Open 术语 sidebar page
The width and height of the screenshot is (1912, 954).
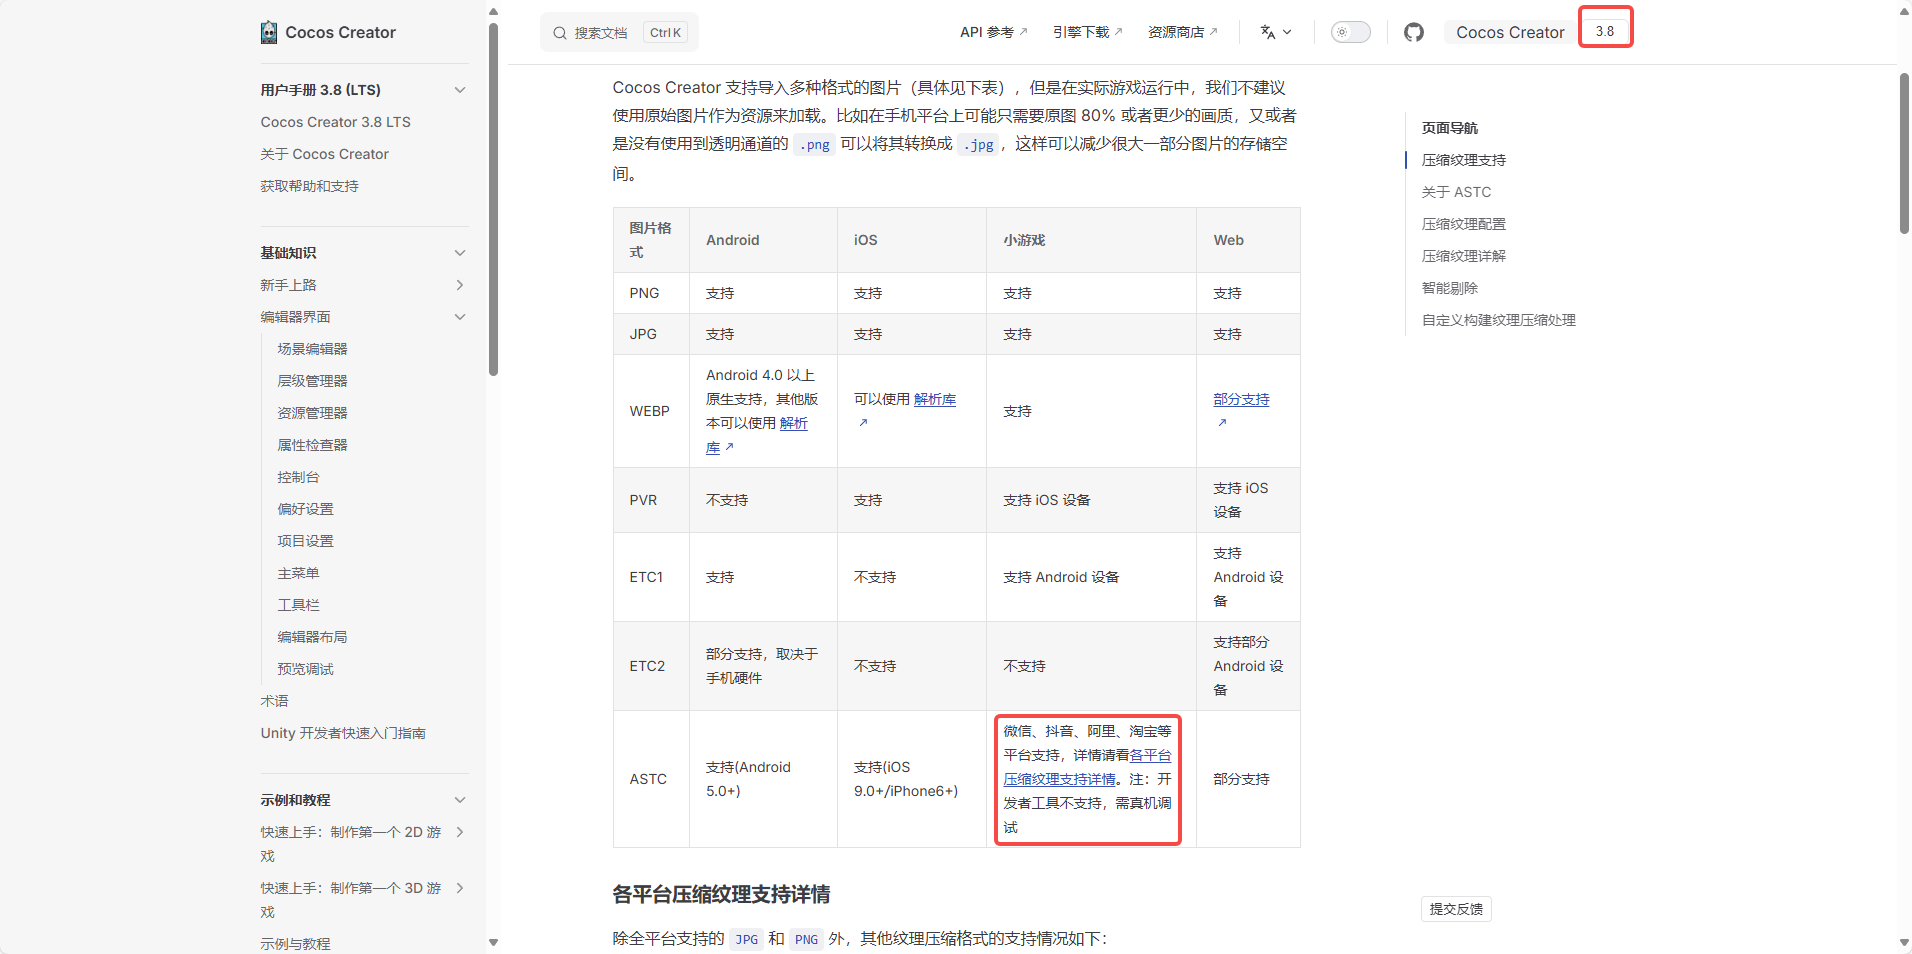pos(275,701)
